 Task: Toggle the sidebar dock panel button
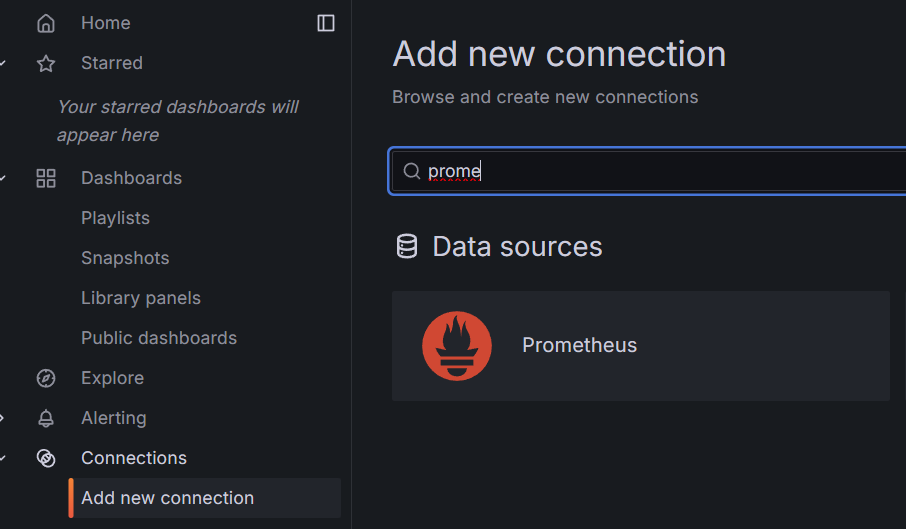[326, 23]
